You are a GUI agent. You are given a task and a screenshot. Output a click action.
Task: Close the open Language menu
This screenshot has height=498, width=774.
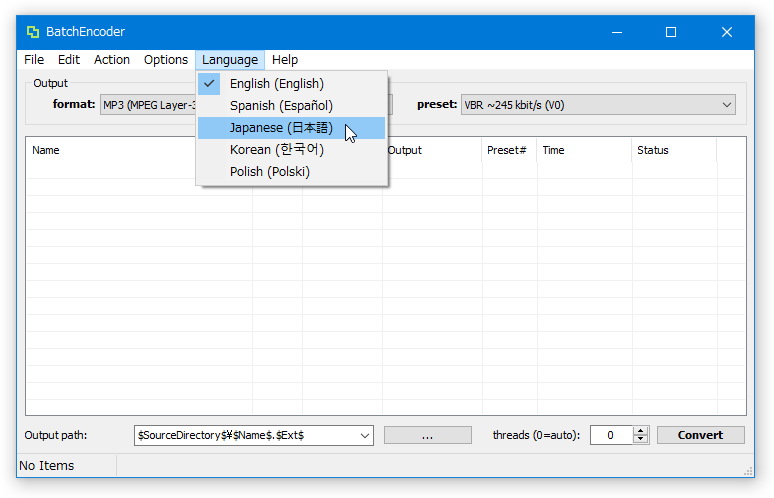(x=230, y=60)
